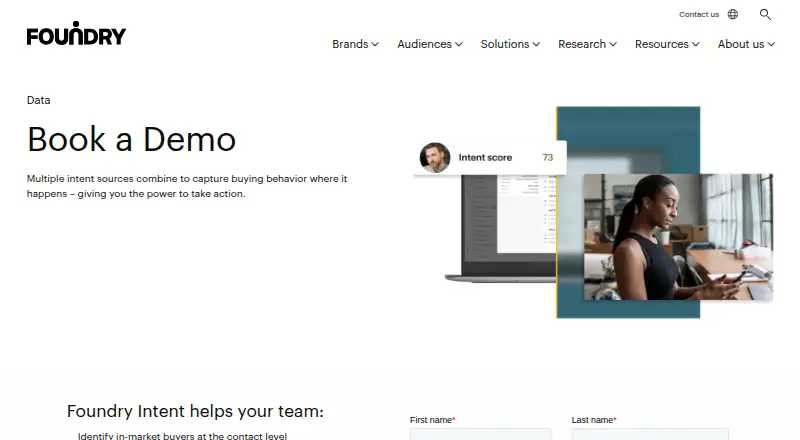The height and width of the screenshot is (440, 800).
Task: Click the Book a Demo heading
Action: (x=131, y=139)
